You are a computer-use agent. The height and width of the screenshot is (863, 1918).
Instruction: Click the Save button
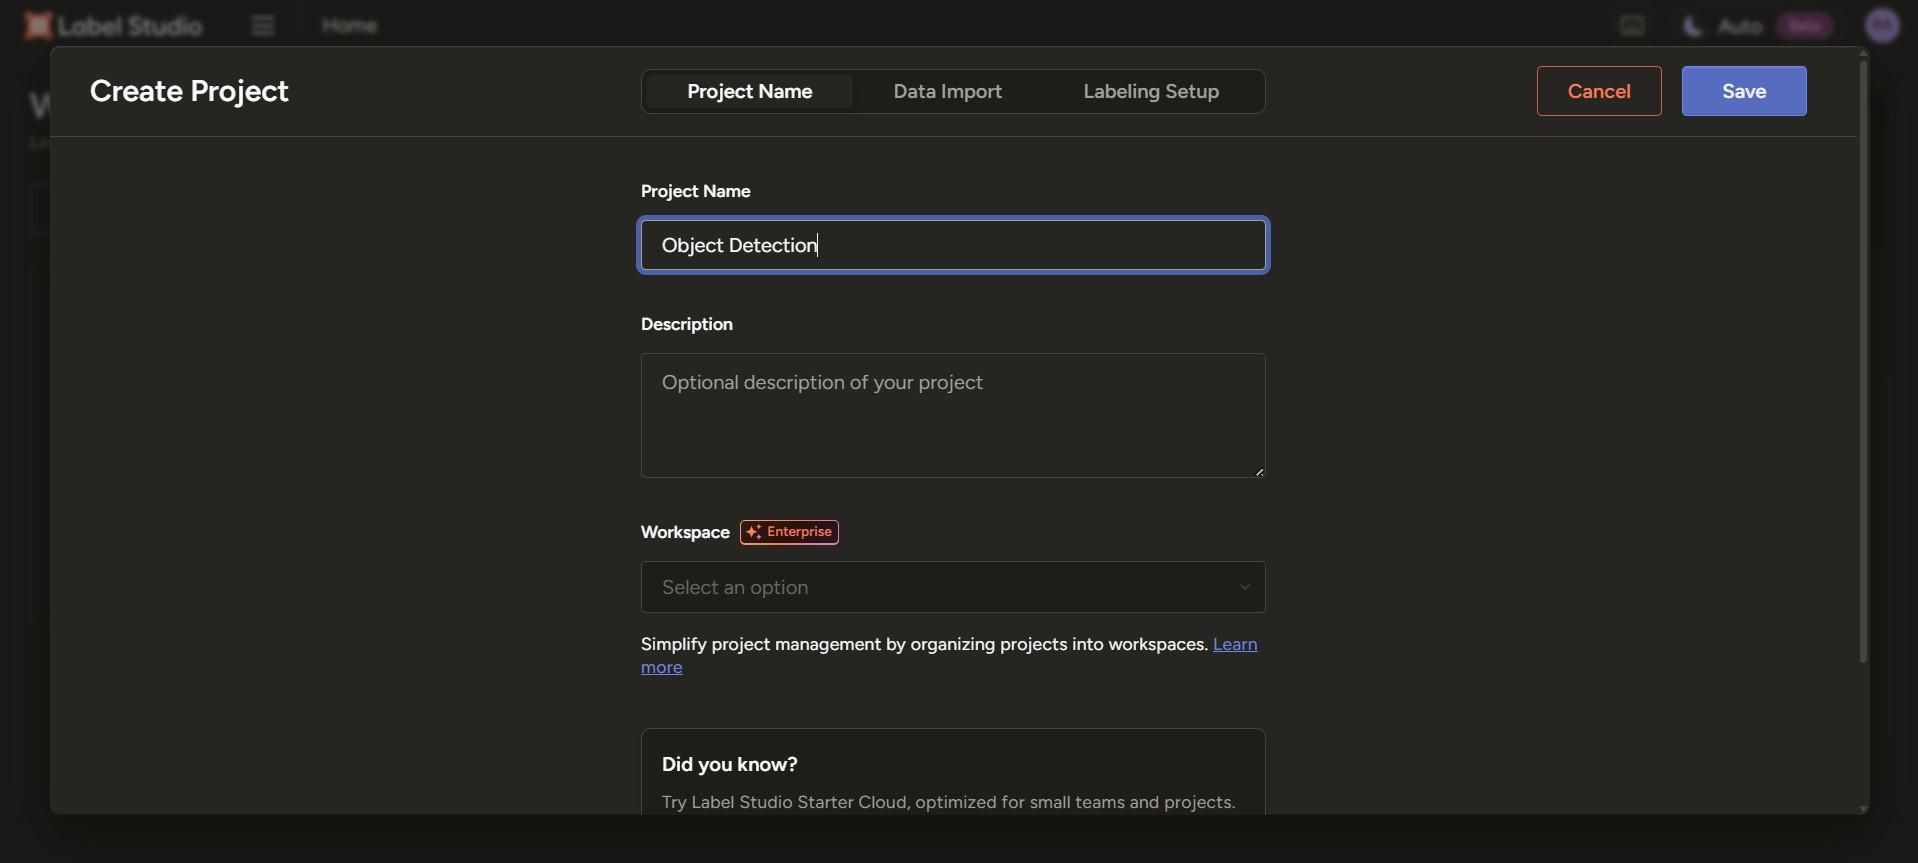pos(1744,91)
